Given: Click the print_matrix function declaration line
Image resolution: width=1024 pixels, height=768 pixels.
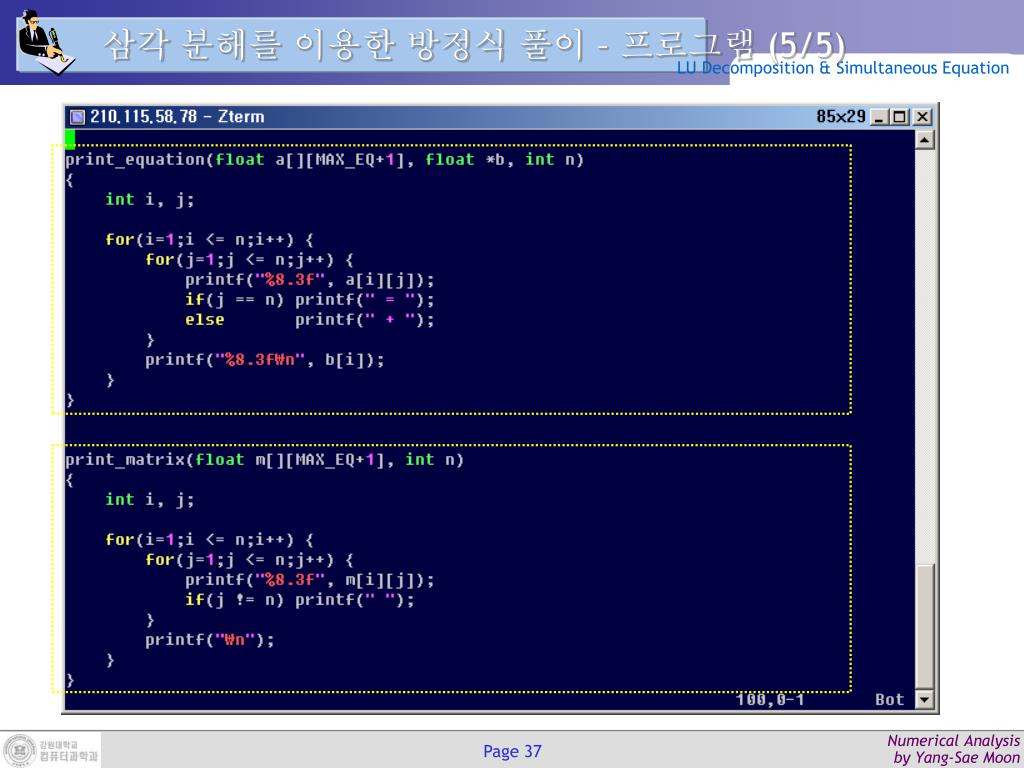Looking at the screenshot, I should tap(264, 460).
